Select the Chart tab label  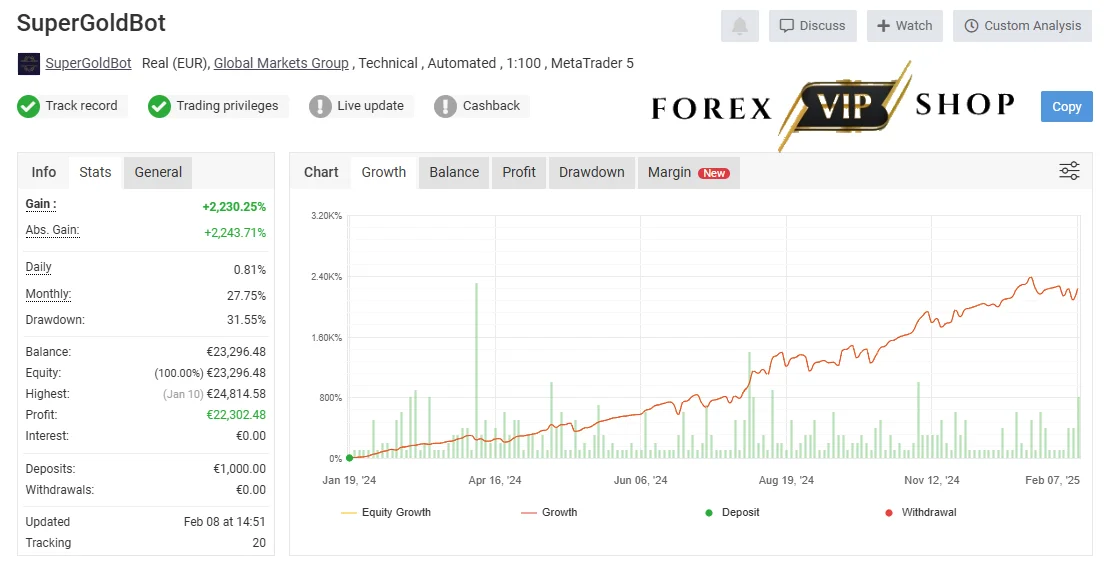click(x=321, y=172)
